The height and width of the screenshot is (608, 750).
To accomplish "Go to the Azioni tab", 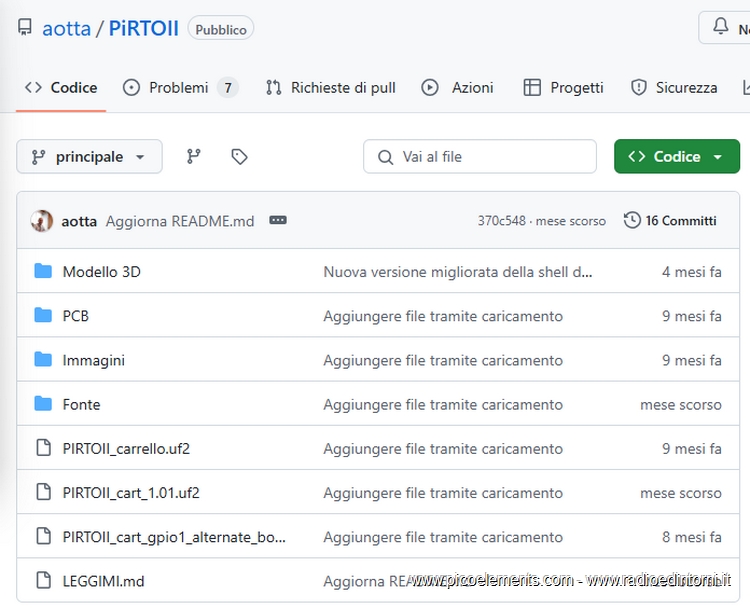I will pos(457,88).
